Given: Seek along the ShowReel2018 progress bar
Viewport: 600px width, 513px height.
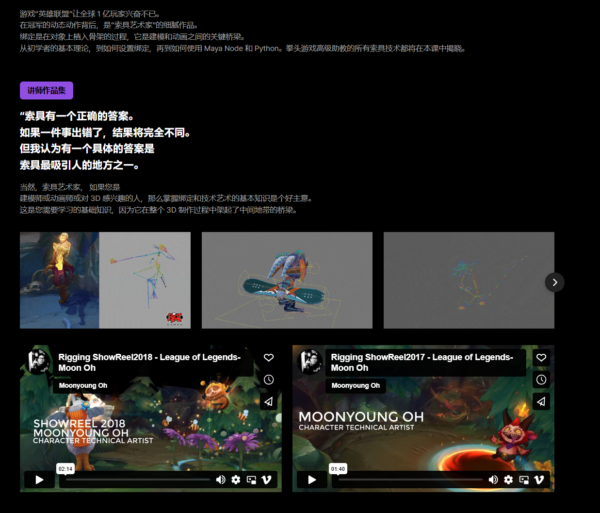Looking at the screenshot, I should pos(138,480).
